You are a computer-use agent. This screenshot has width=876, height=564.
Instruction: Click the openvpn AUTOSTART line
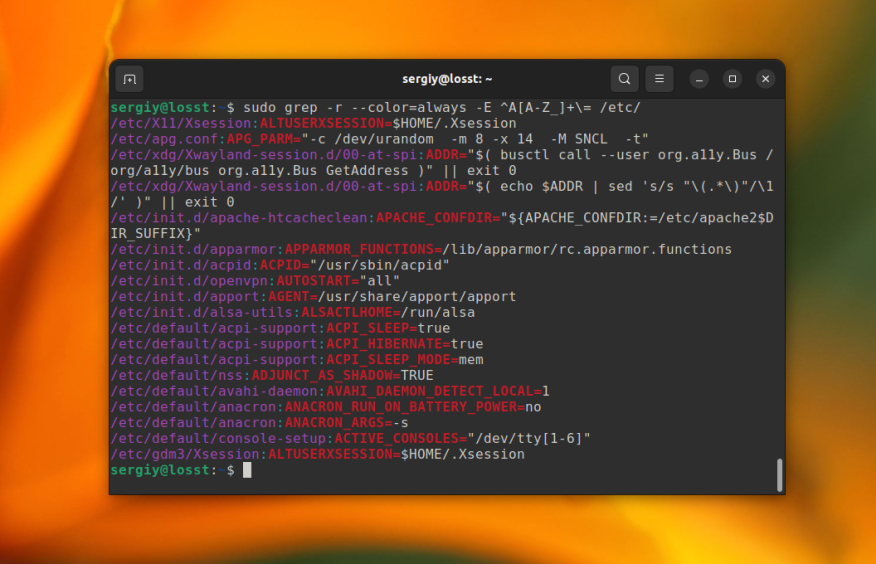[255, 280]
